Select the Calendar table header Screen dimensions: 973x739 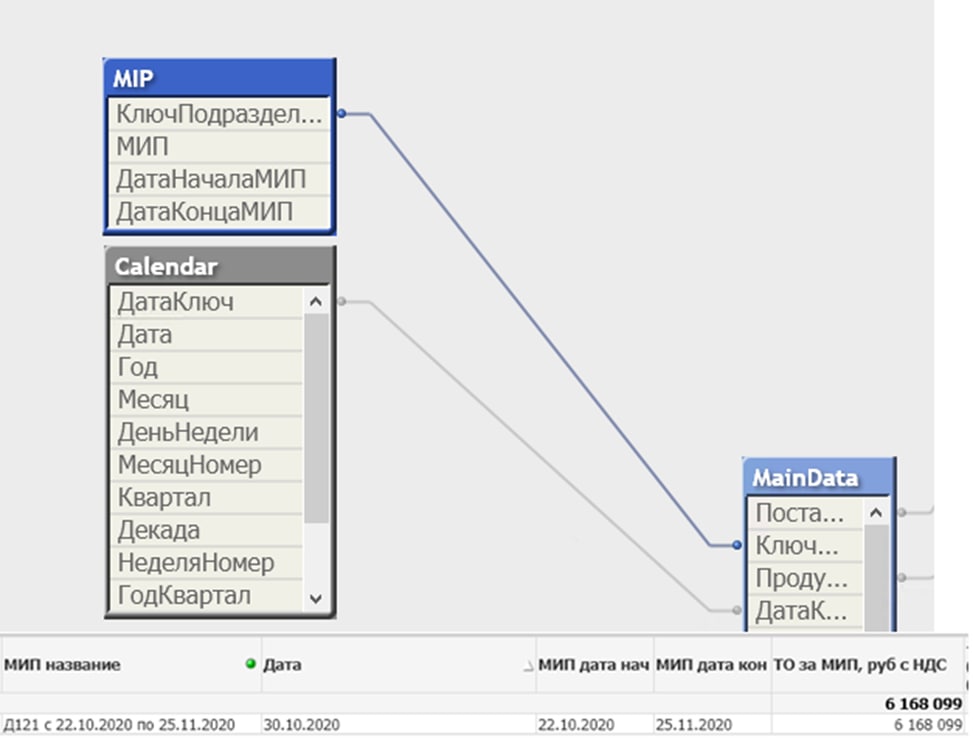click(220, 266)
